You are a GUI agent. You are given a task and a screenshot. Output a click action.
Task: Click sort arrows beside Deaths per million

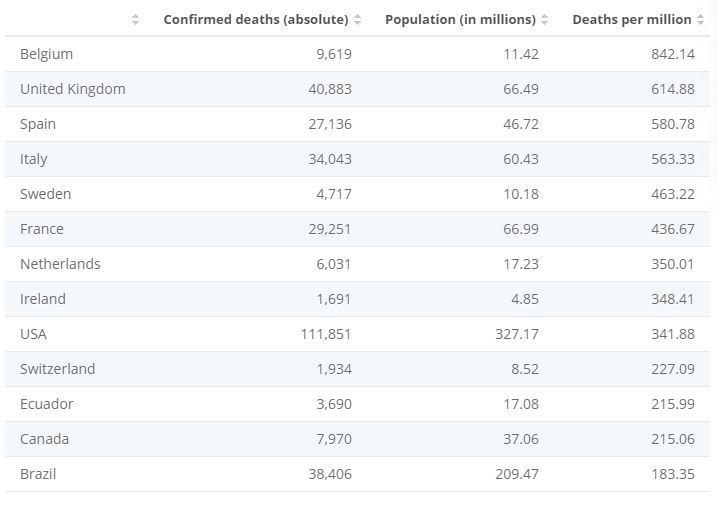point(700,20)
